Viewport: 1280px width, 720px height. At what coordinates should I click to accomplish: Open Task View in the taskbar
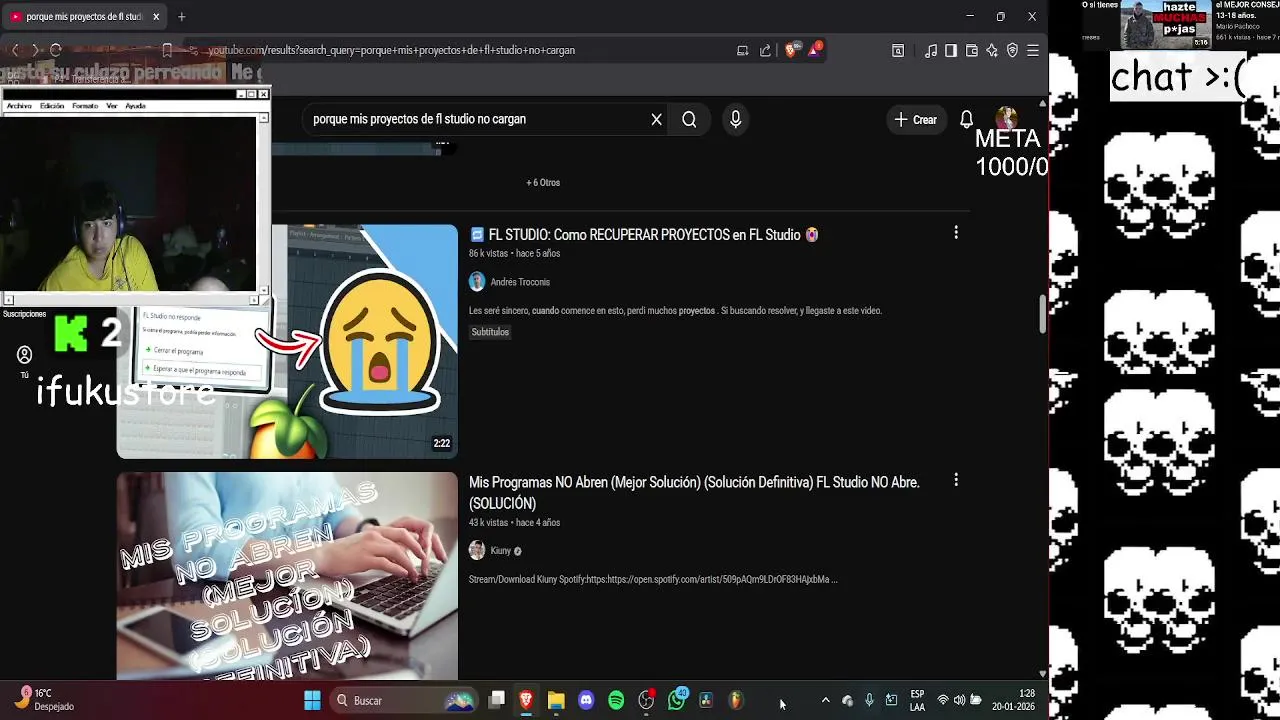click(496, 700)
